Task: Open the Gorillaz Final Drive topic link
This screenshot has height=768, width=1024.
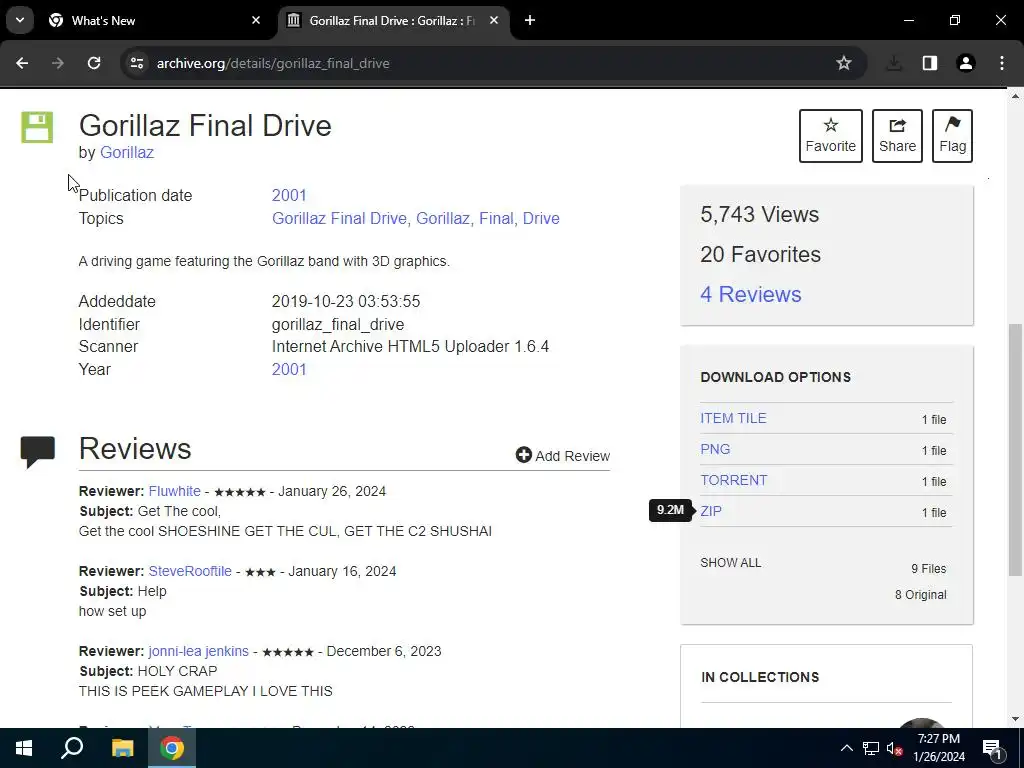Action: tap(339, 218)
